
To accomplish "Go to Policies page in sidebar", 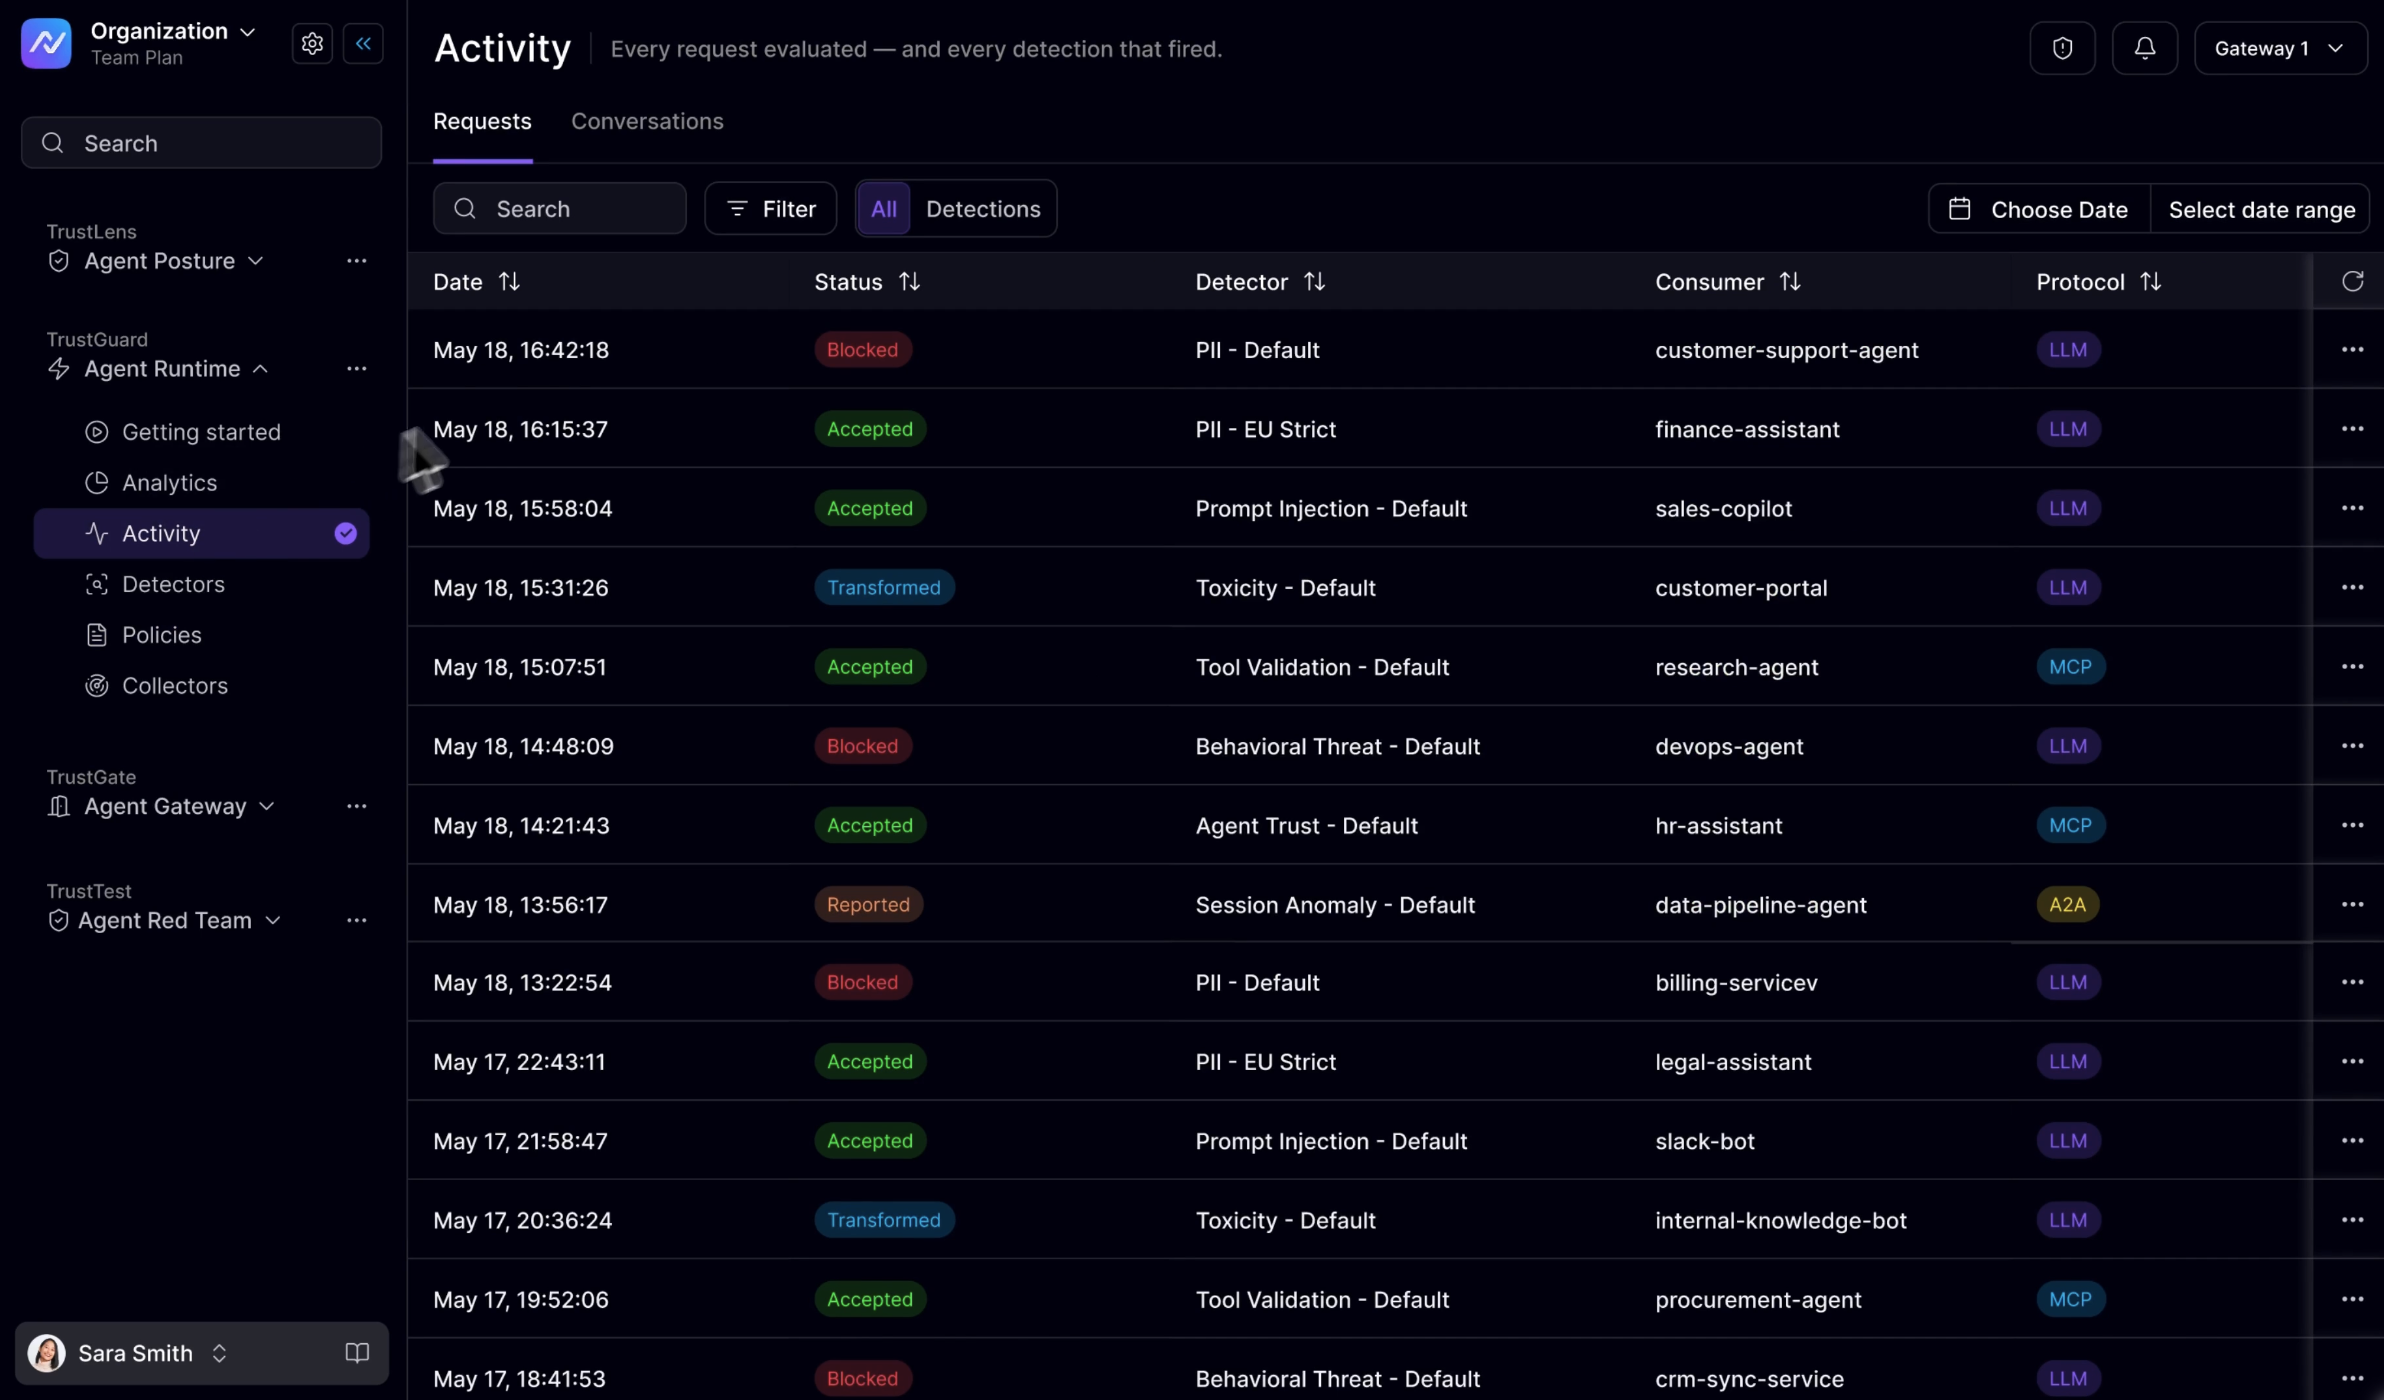I will coord(201,635).
